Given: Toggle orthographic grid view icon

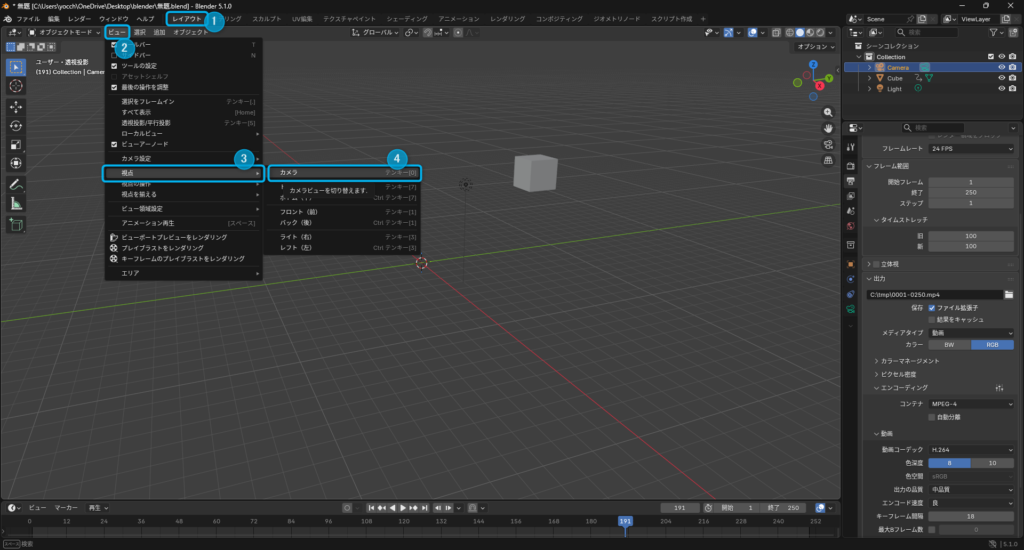Looking at the screenshot, I should (x=828, y=160).
